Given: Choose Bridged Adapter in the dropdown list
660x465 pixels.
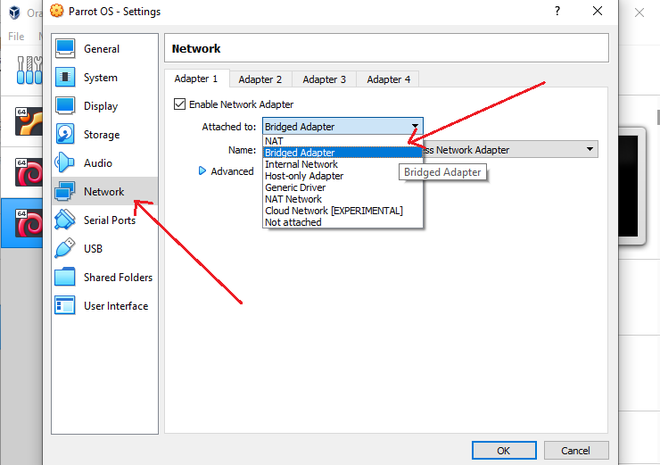Looking at the screenshot, I should pos(343,152).
